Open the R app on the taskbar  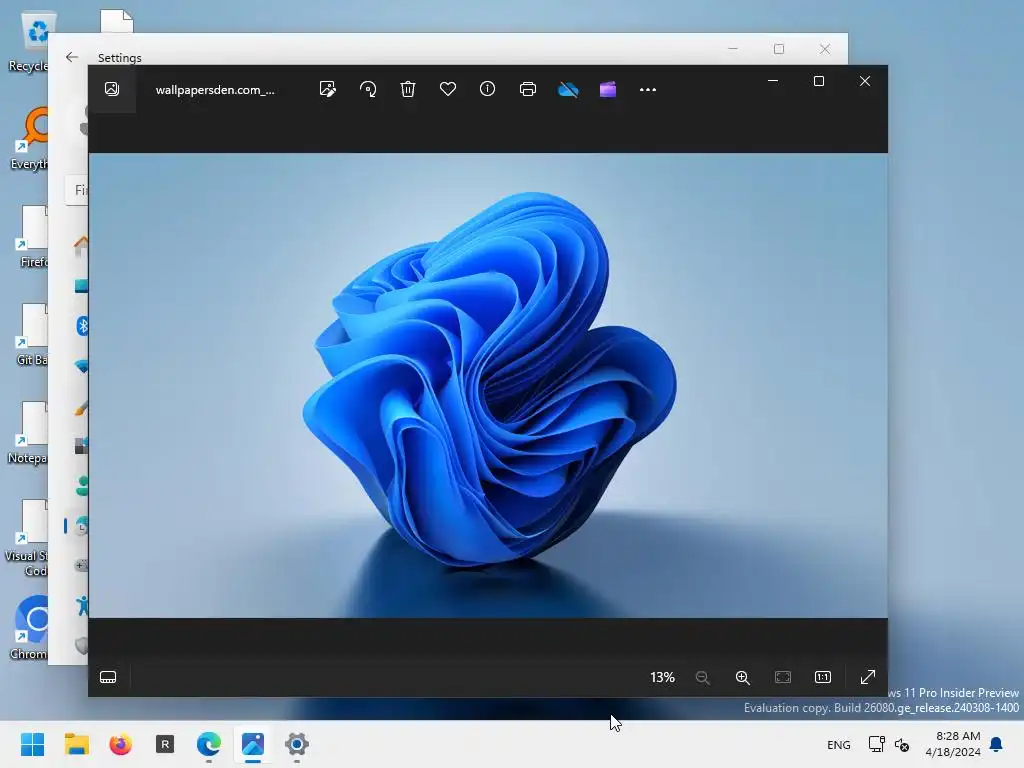coord(165,744)
